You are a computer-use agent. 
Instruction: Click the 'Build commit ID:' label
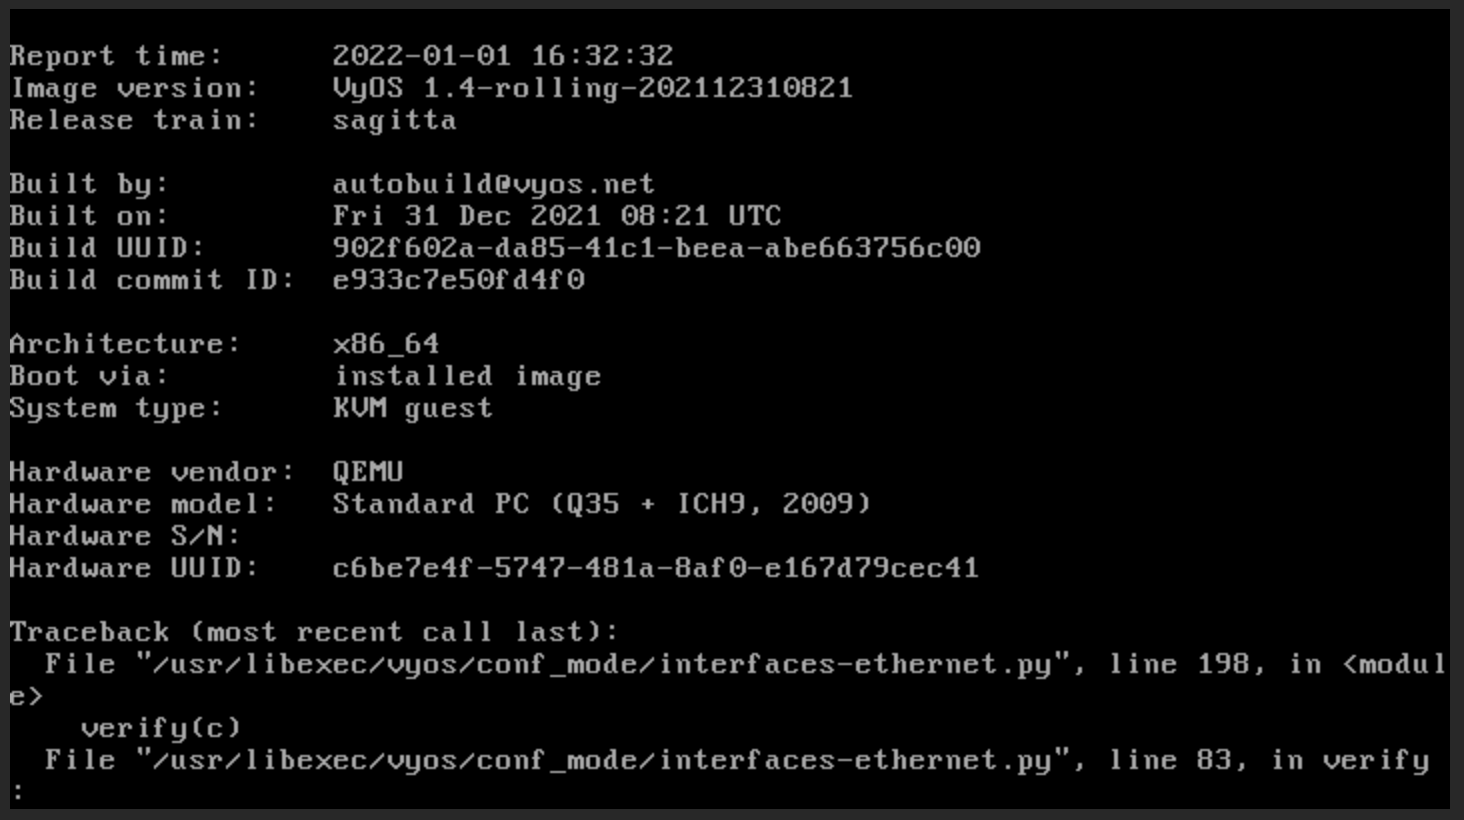[152, 280]
